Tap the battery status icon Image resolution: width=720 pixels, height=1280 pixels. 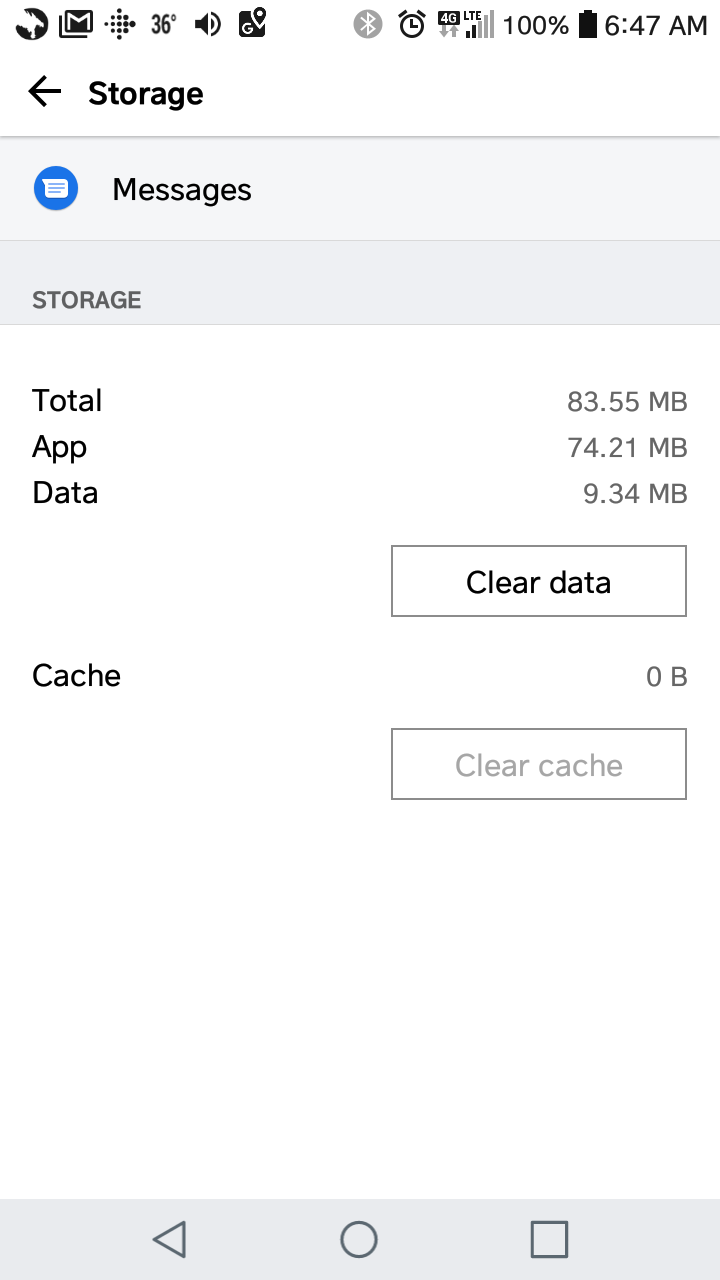point(588,24)
